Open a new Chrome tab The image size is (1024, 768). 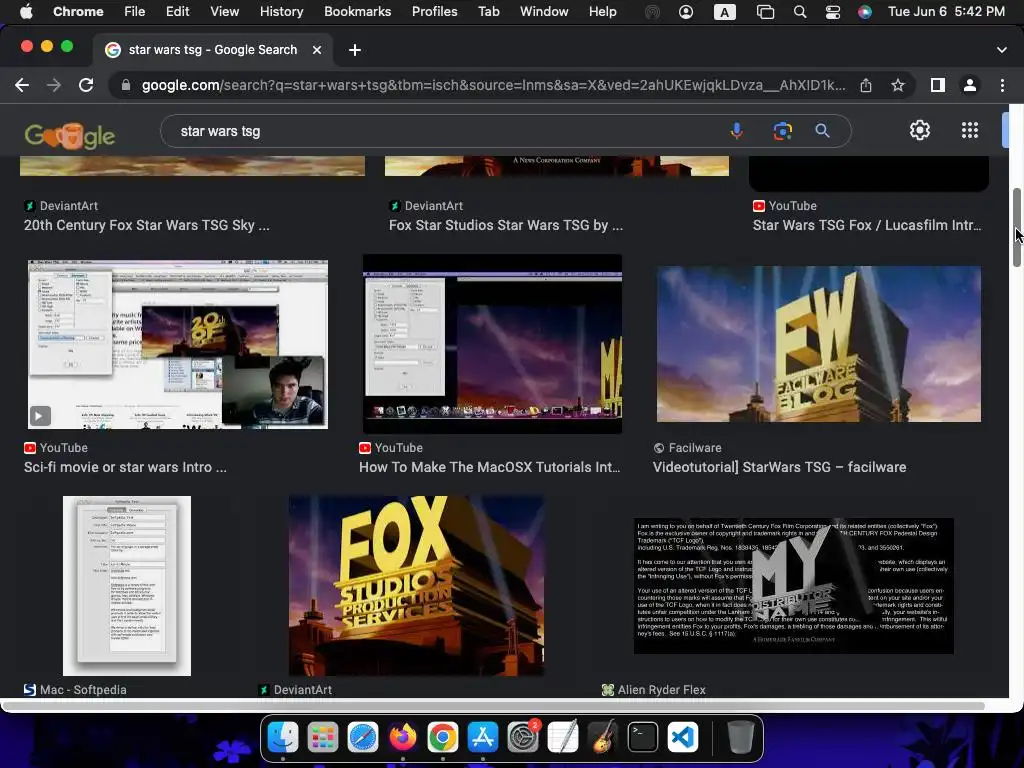coord(355,50)
